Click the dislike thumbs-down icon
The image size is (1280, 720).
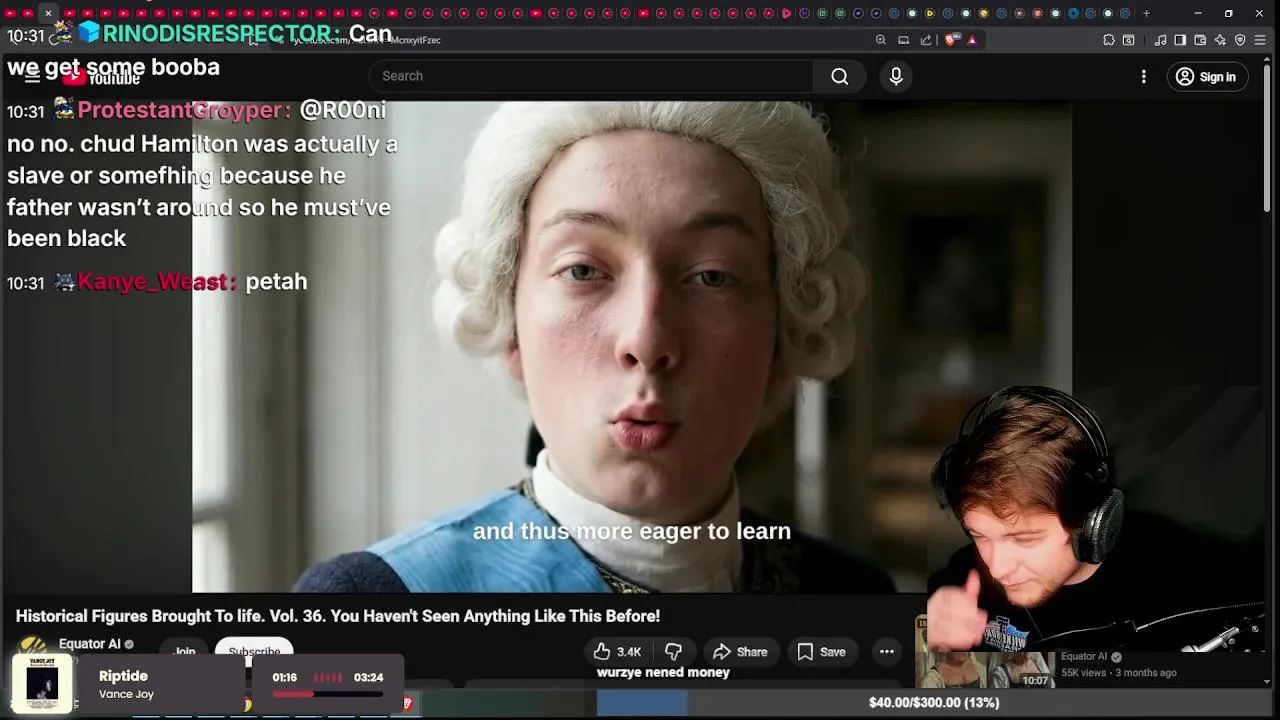coord(674,652)
